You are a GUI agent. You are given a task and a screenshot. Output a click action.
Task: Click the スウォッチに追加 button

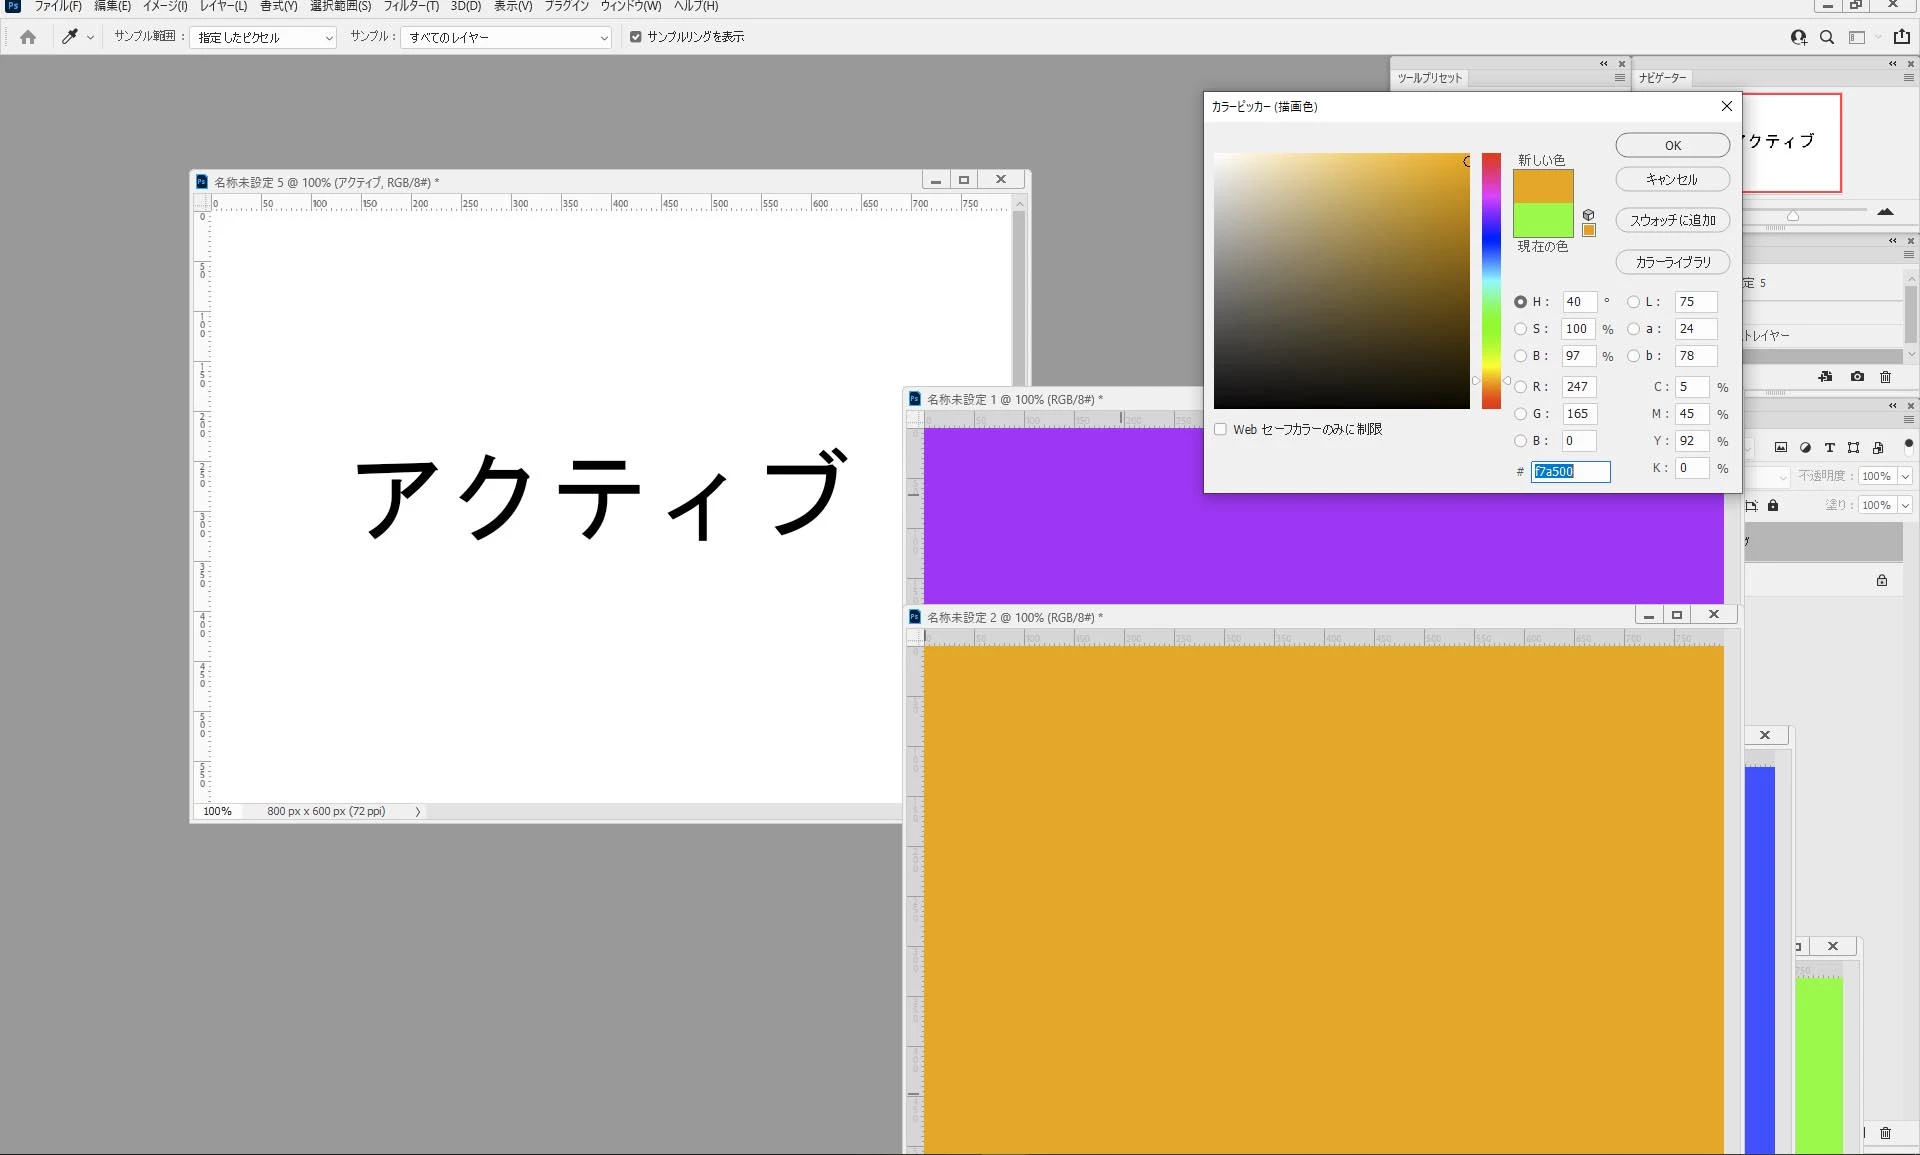click(1672, 221)
